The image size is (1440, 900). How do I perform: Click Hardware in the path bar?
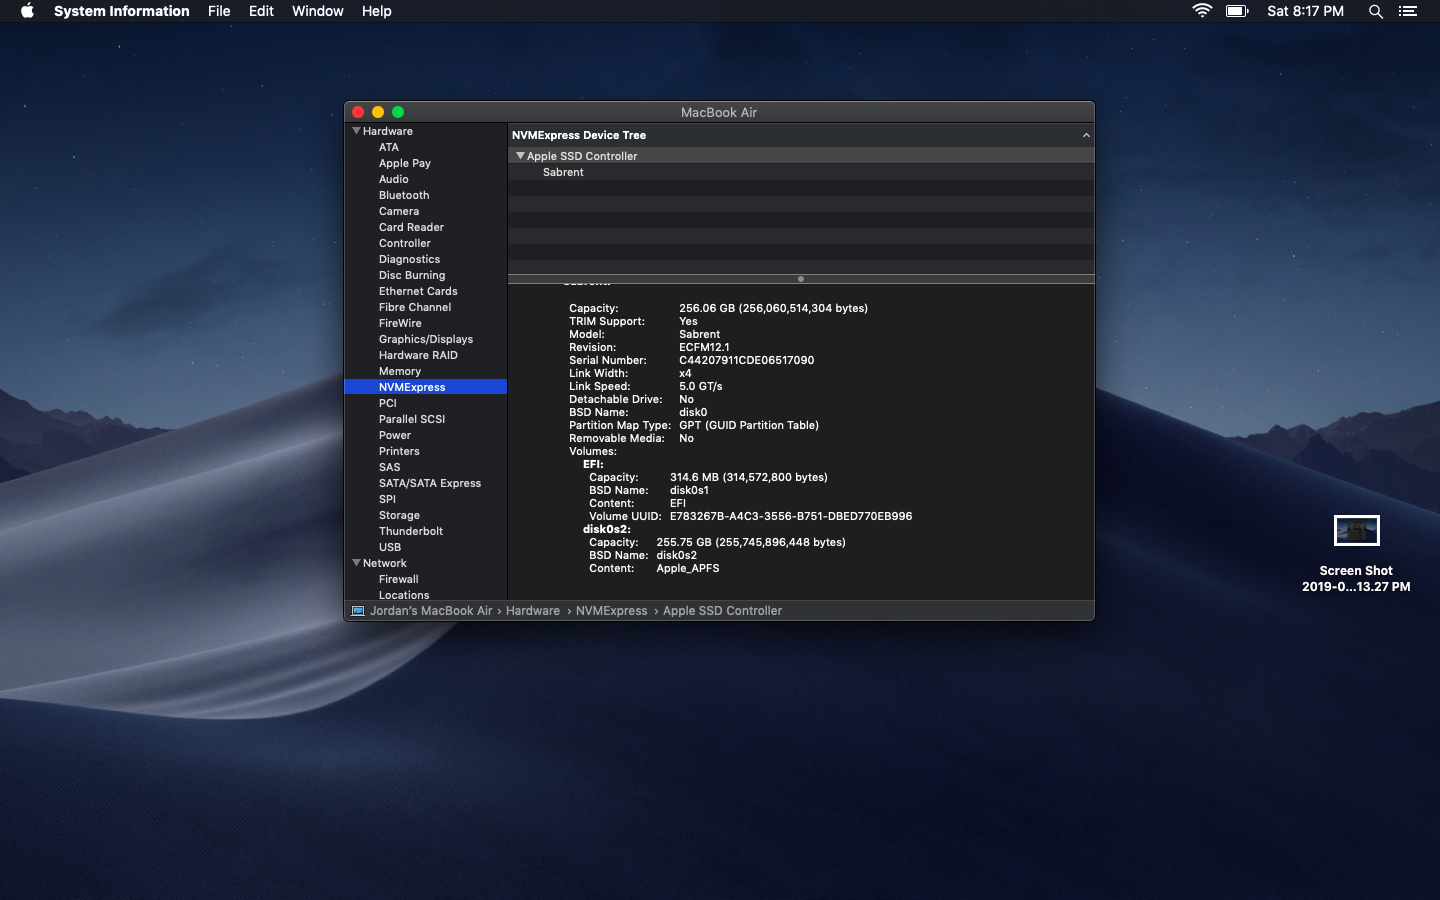pyautogui.click(x=533, y=611)
